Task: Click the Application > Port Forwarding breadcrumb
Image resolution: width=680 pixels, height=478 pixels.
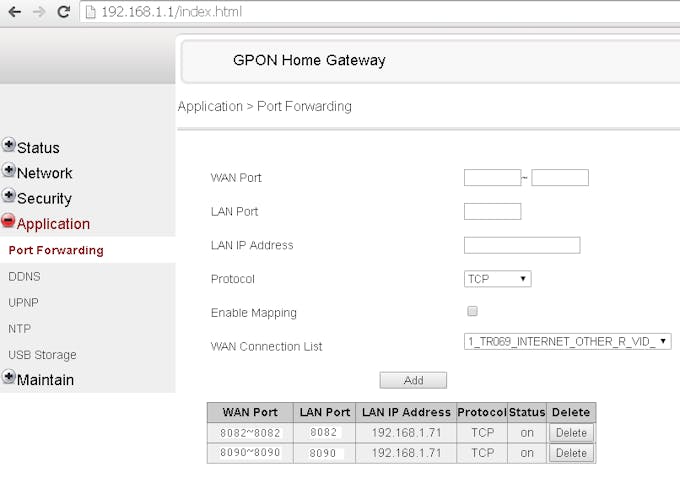Action: coord(265,106)
